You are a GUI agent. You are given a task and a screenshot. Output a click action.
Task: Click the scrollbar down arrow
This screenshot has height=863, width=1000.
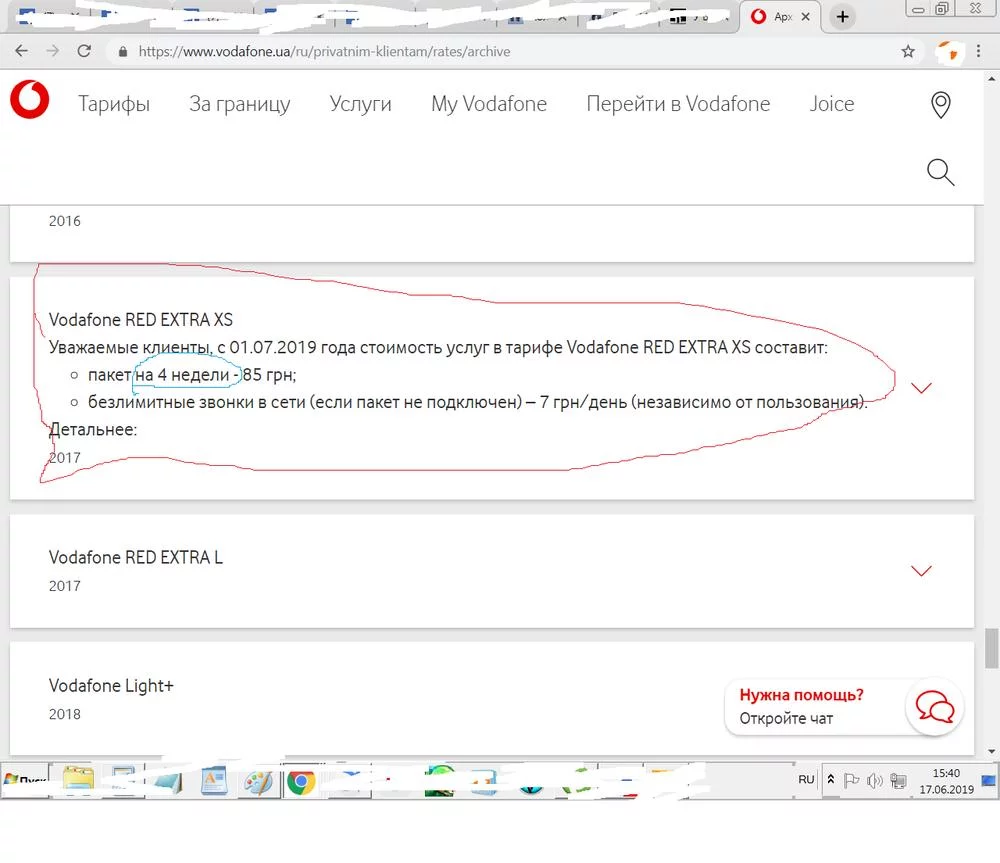pos(991,751)
